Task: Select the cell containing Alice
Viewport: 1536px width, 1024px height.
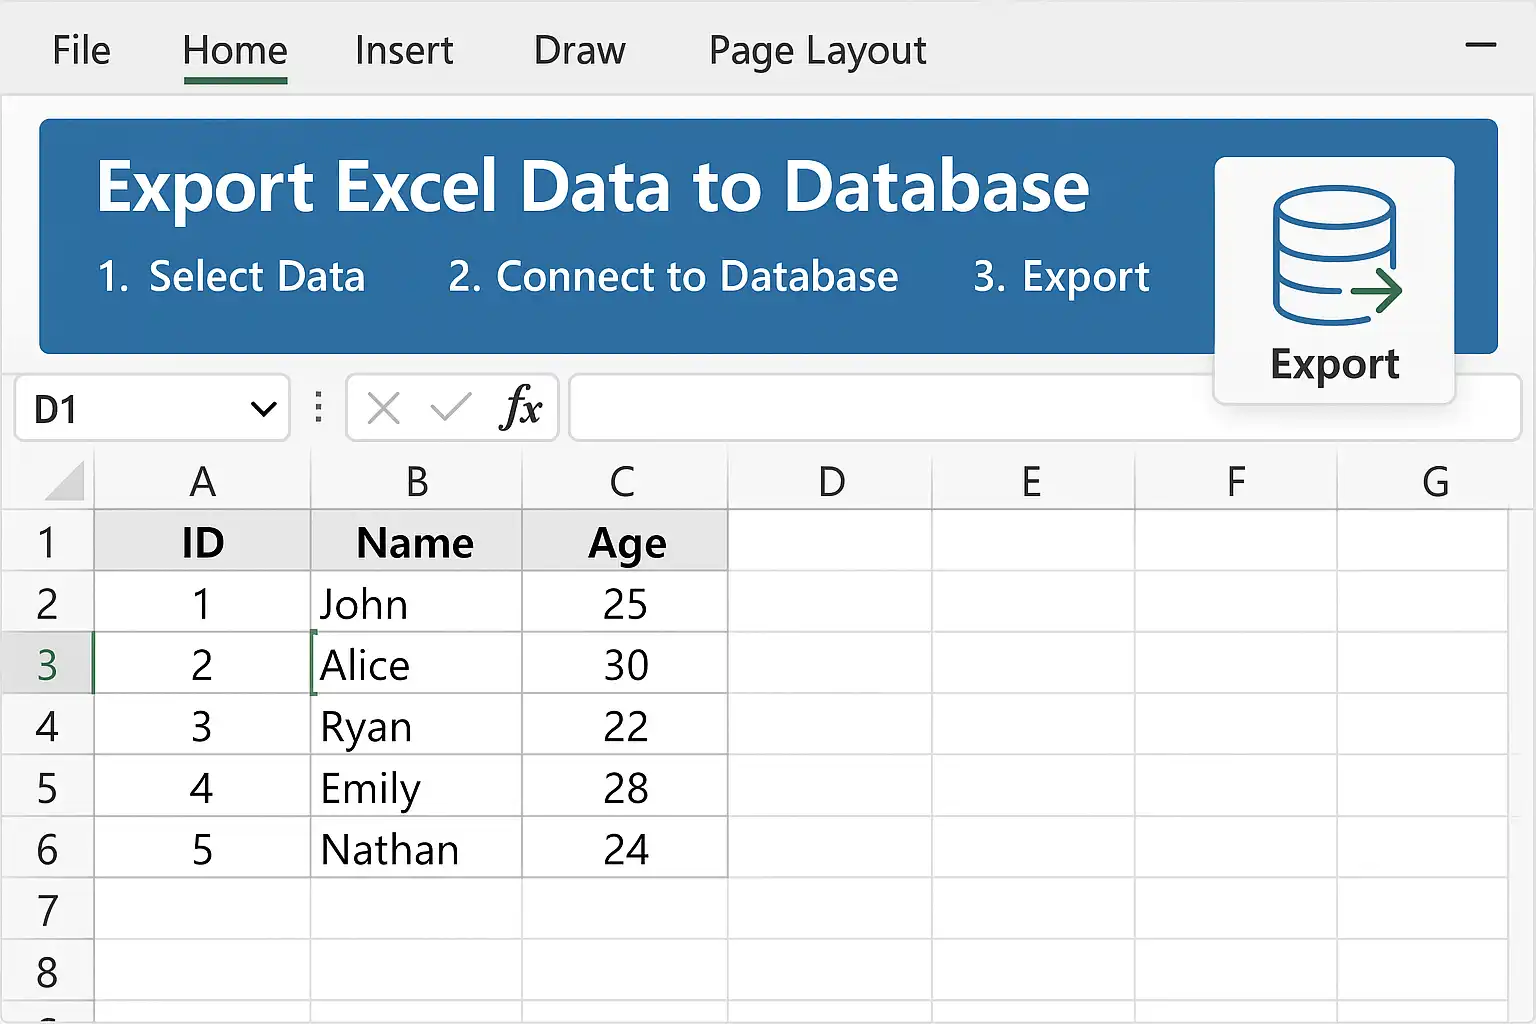Action: click(x=416, y=665)
